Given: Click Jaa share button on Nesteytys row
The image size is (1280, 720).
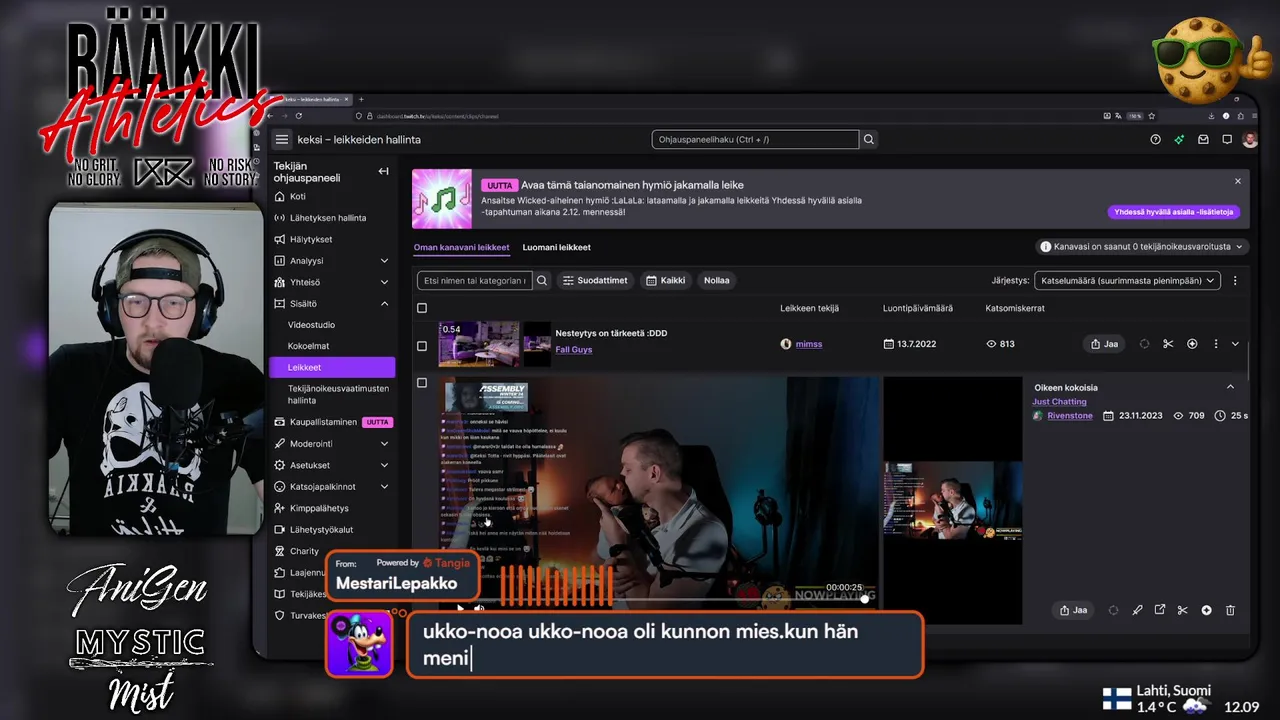Looking at the screenshot, I should (x=1104, y=344).
